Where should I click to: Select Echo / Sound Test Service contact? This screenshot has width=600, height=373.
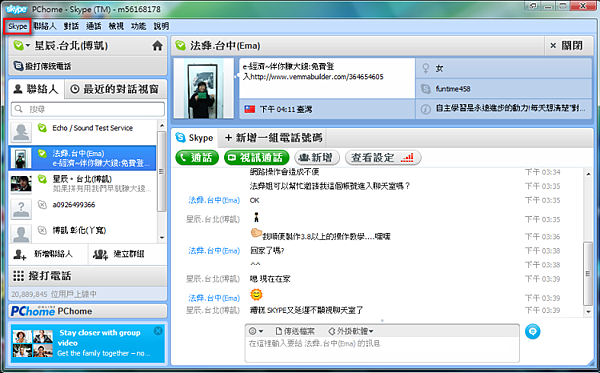coord(83,132)
